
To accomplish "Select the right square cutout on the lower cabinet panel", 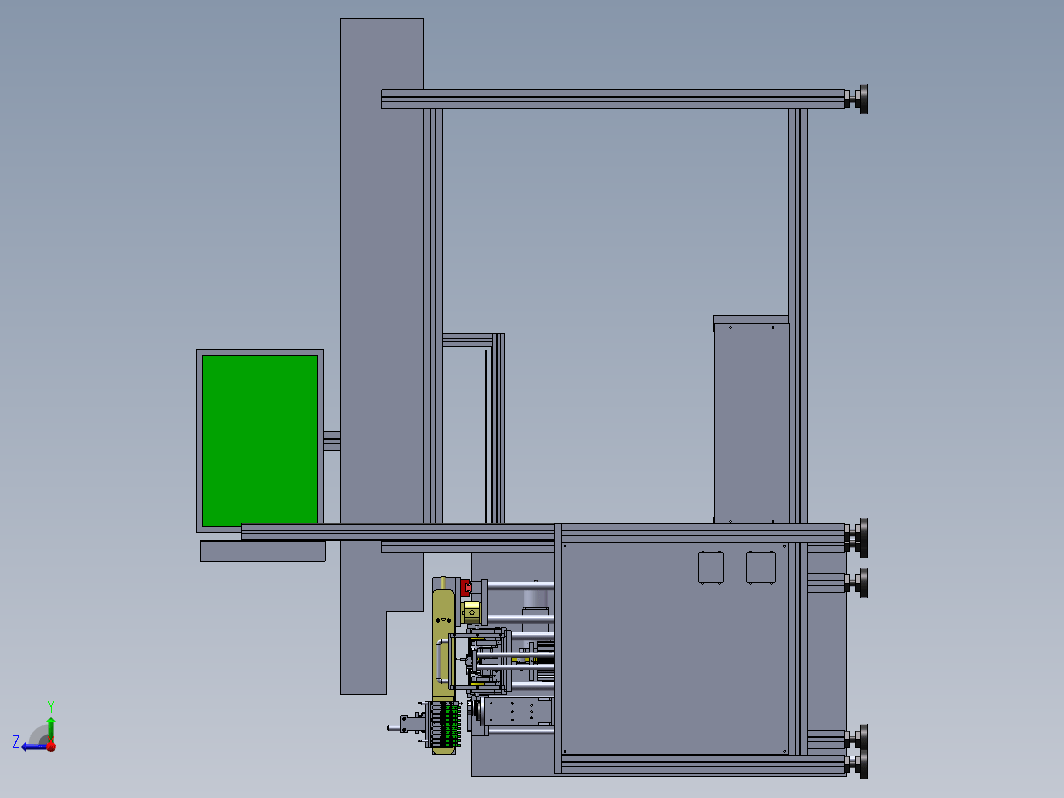I will [761, 567].
